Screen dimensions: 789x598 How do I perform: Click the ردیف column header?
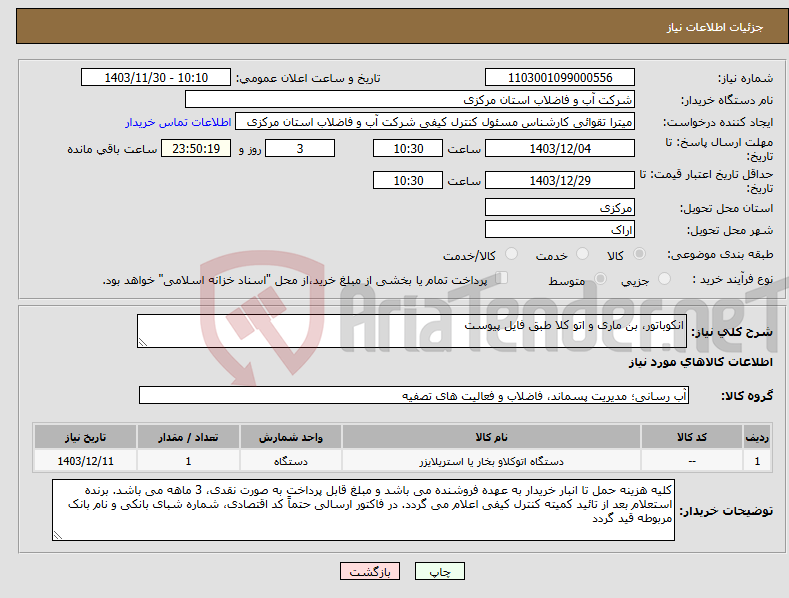tap(757, 437)
